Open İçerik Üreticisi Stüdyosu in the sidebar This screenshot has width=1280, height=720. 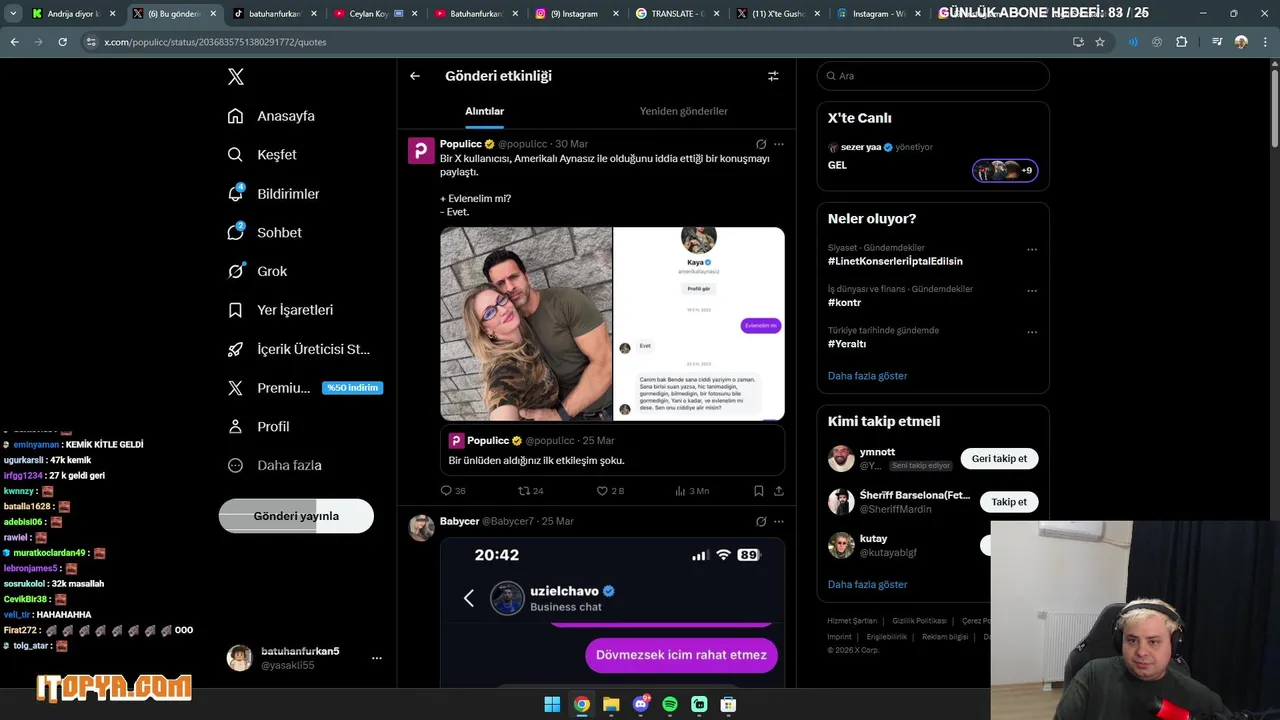[x=299, y=349]
